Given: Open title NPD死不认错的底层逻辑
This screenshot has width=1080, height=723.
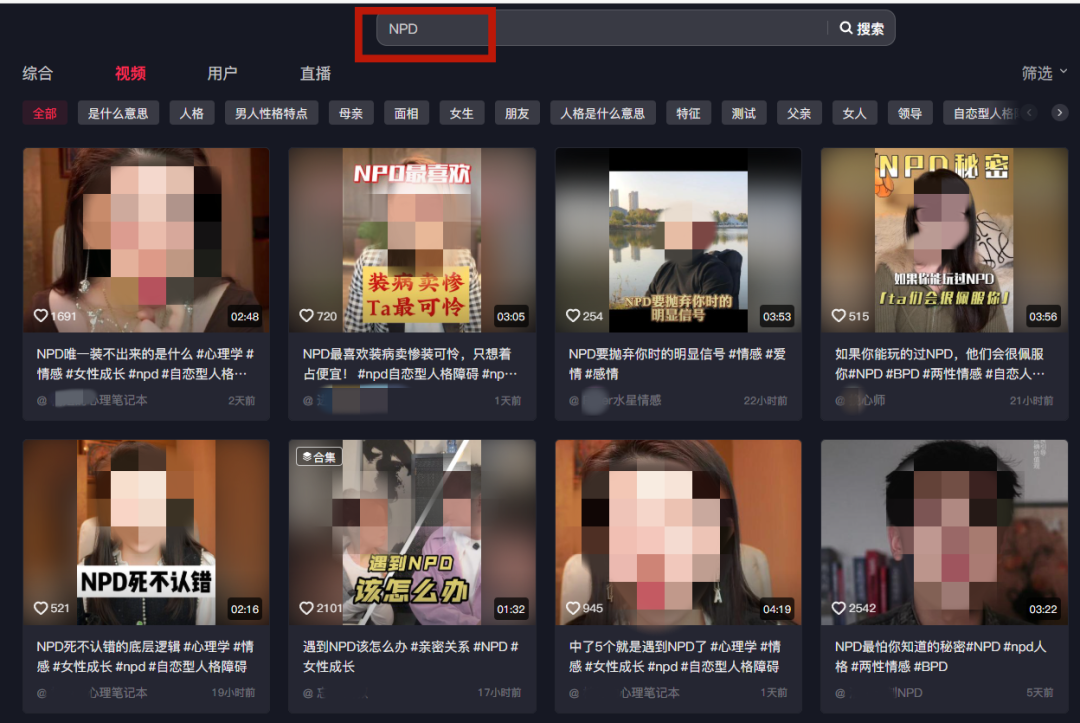Looking at the screenshot, I should click(145, 656).
